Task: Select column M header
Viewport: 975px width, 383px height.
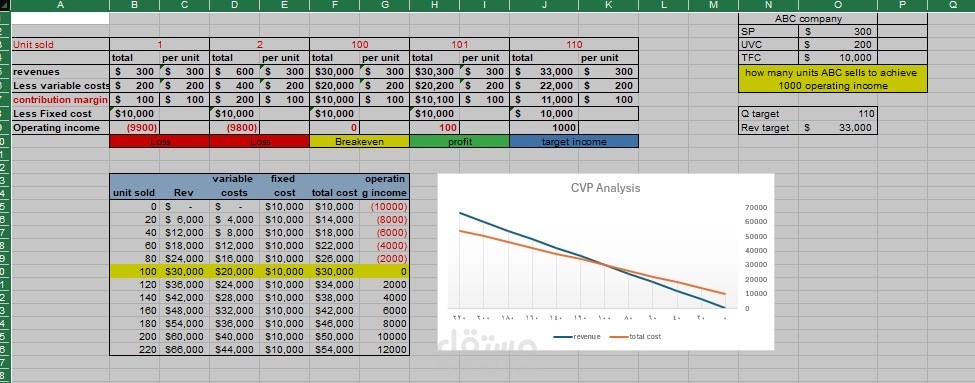Action: click(713, 5)
